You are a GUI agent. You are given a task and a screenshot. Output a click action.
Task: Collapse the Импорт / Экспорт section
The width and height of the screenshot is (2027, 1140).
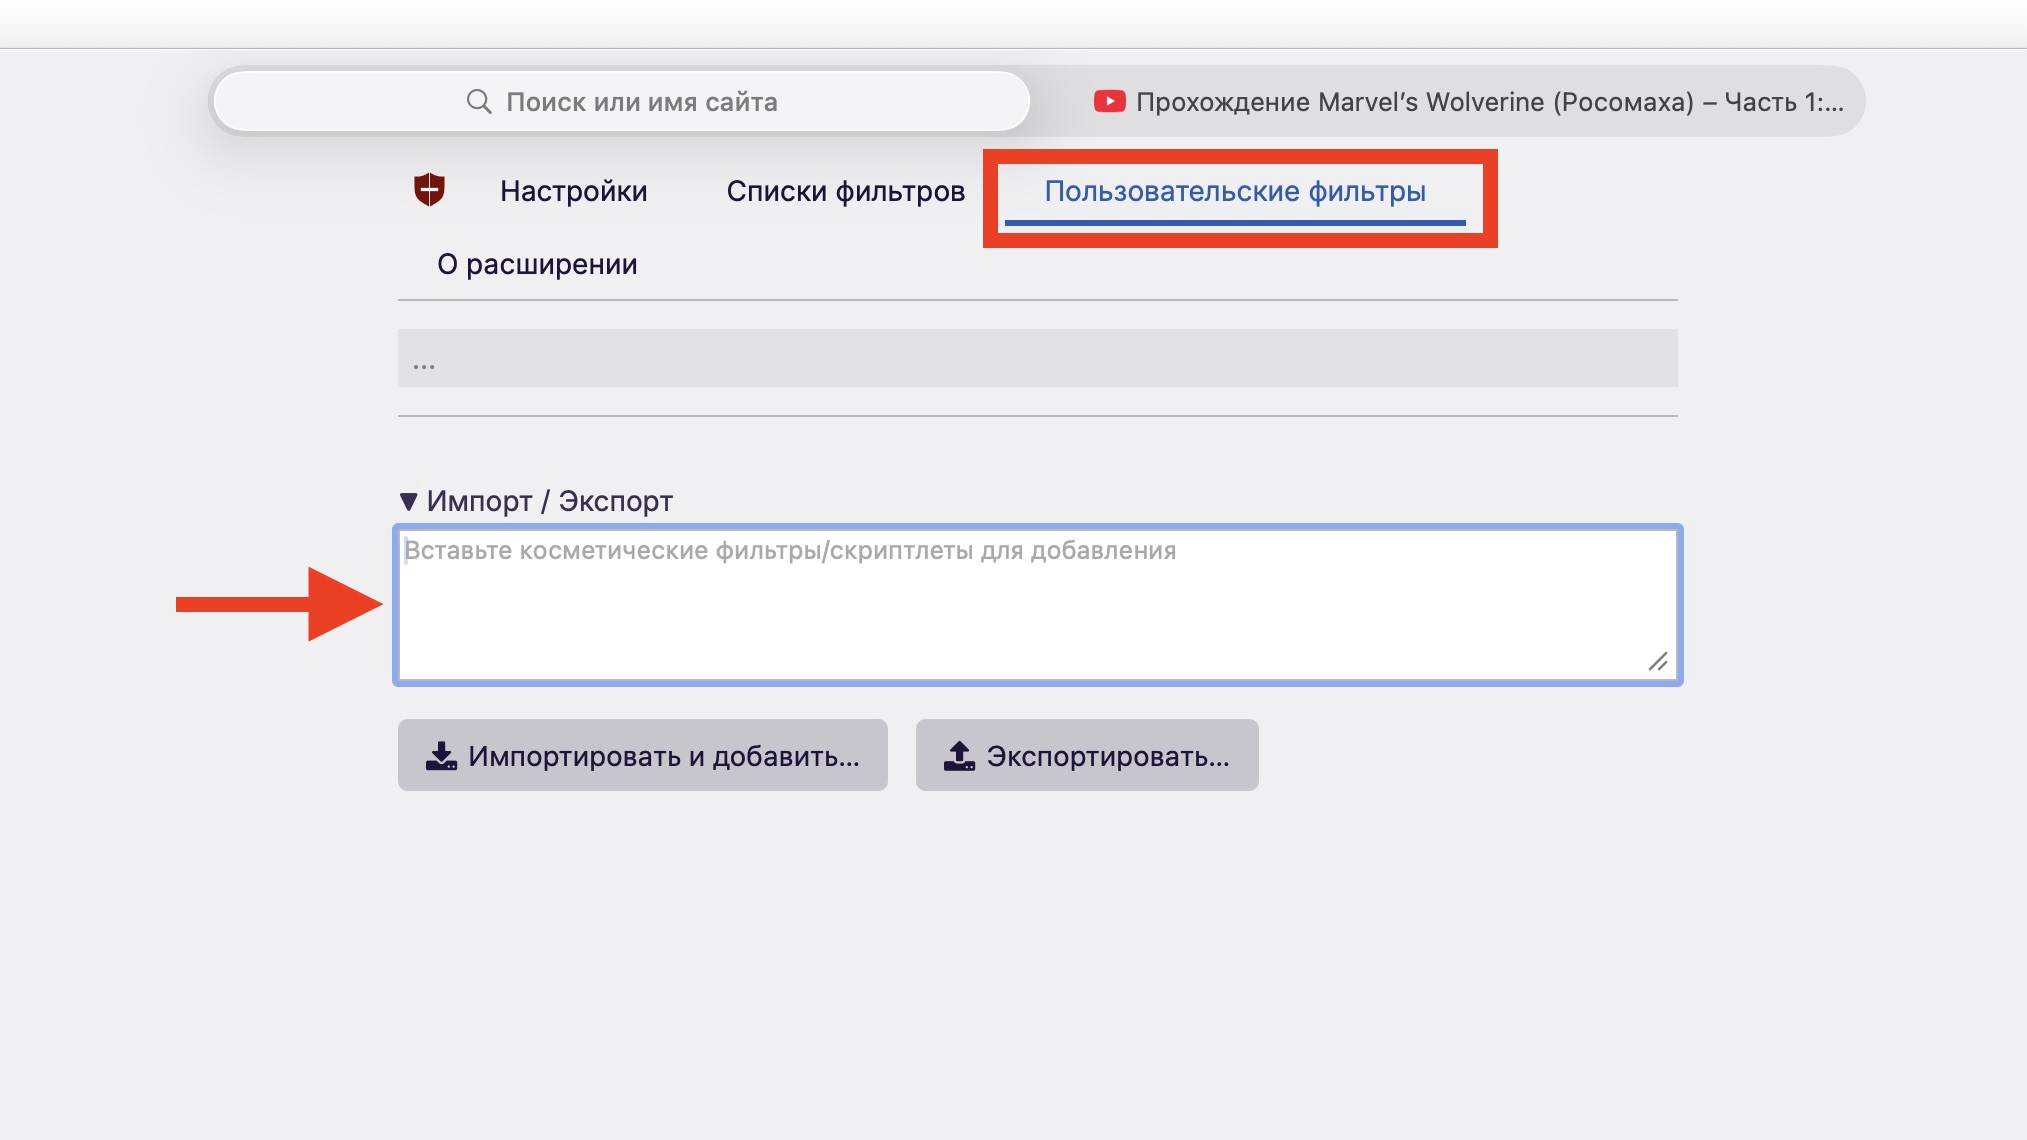coord(535,501)
